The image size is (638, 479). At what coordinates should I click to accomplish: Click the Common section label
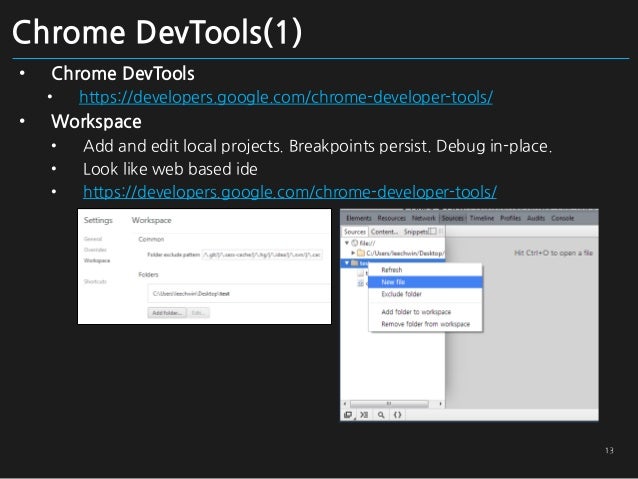[x=151, y=239]
